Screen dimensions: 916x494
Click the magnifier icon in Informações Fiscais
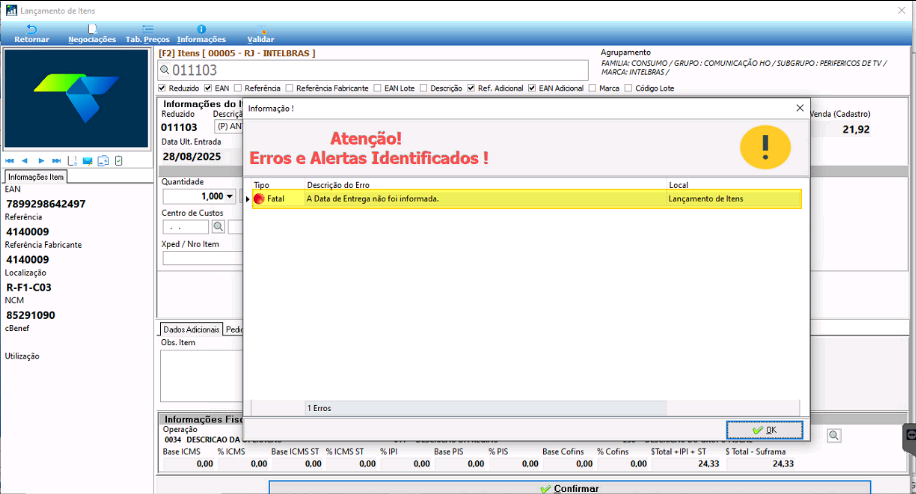tap(834, 436)
